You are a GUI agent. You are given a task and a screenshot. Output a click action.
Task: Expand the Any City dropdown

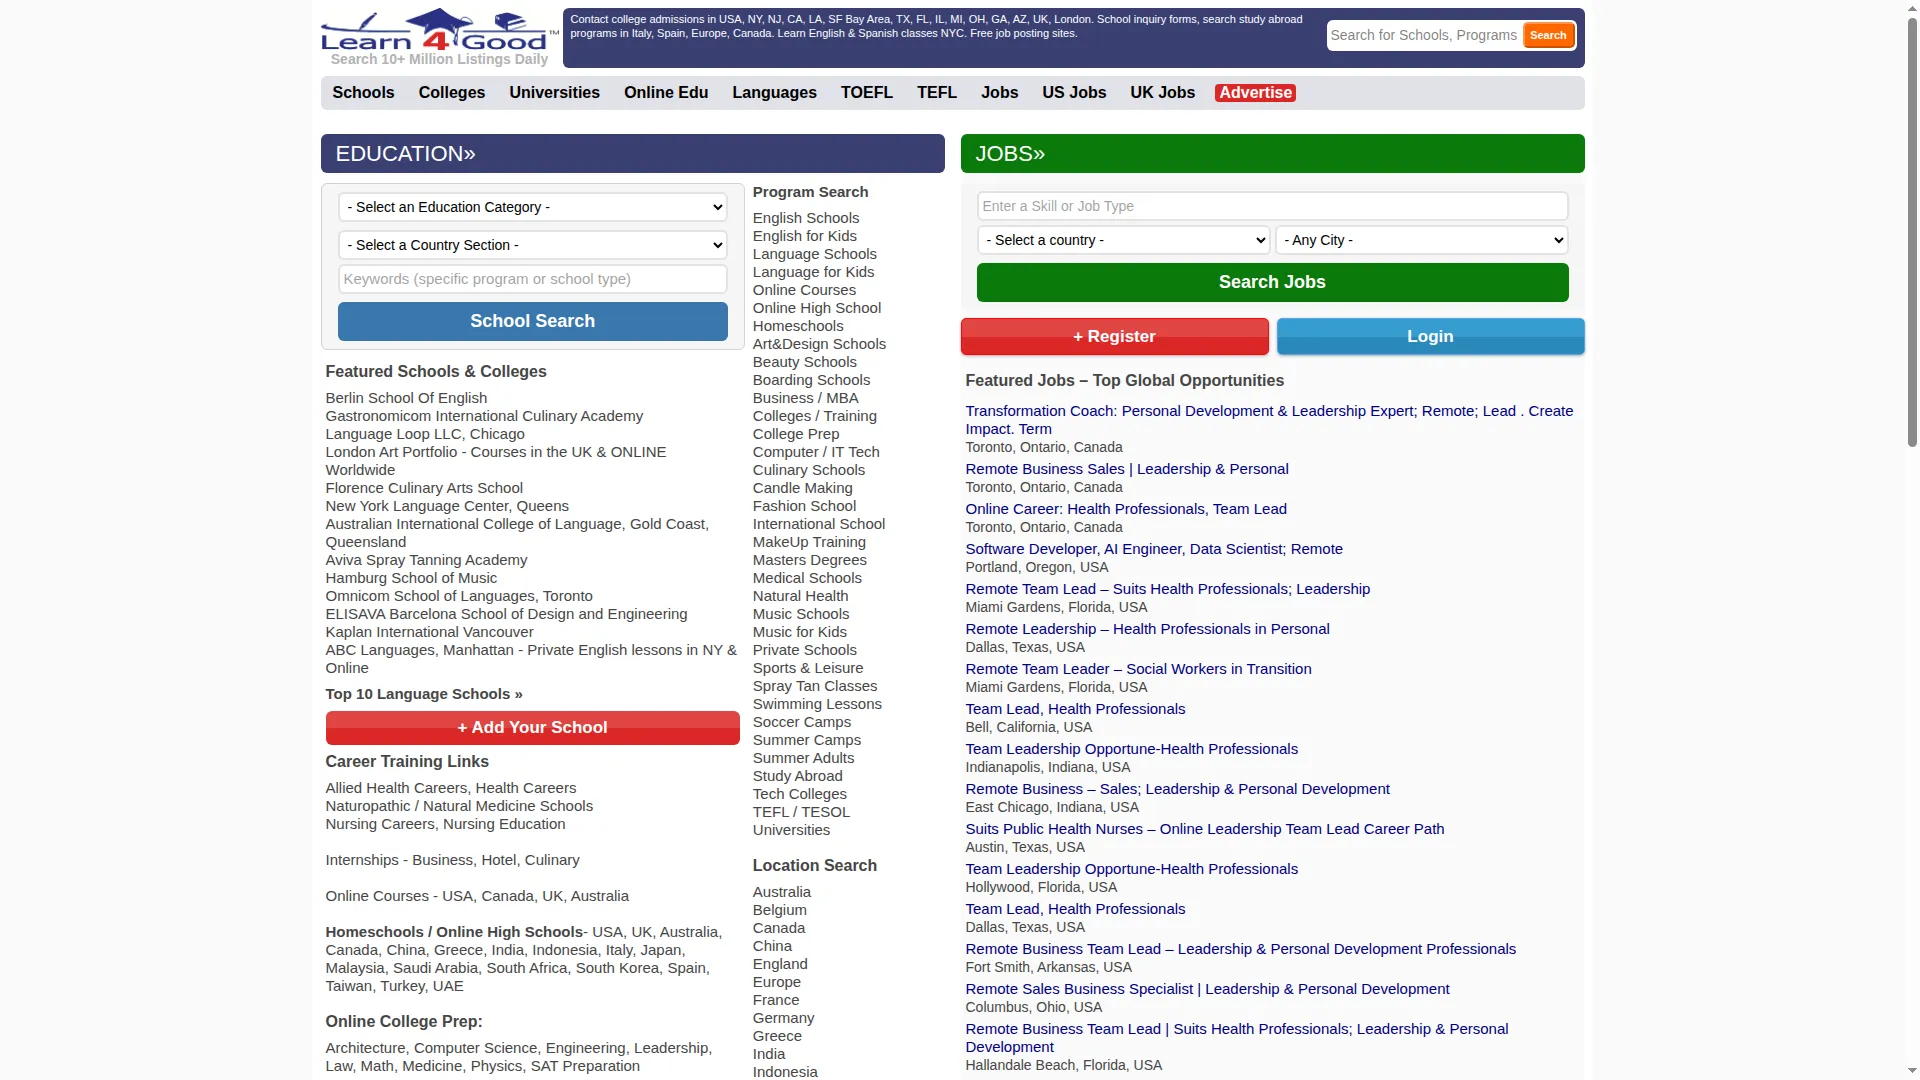[x=1421, y=240]
